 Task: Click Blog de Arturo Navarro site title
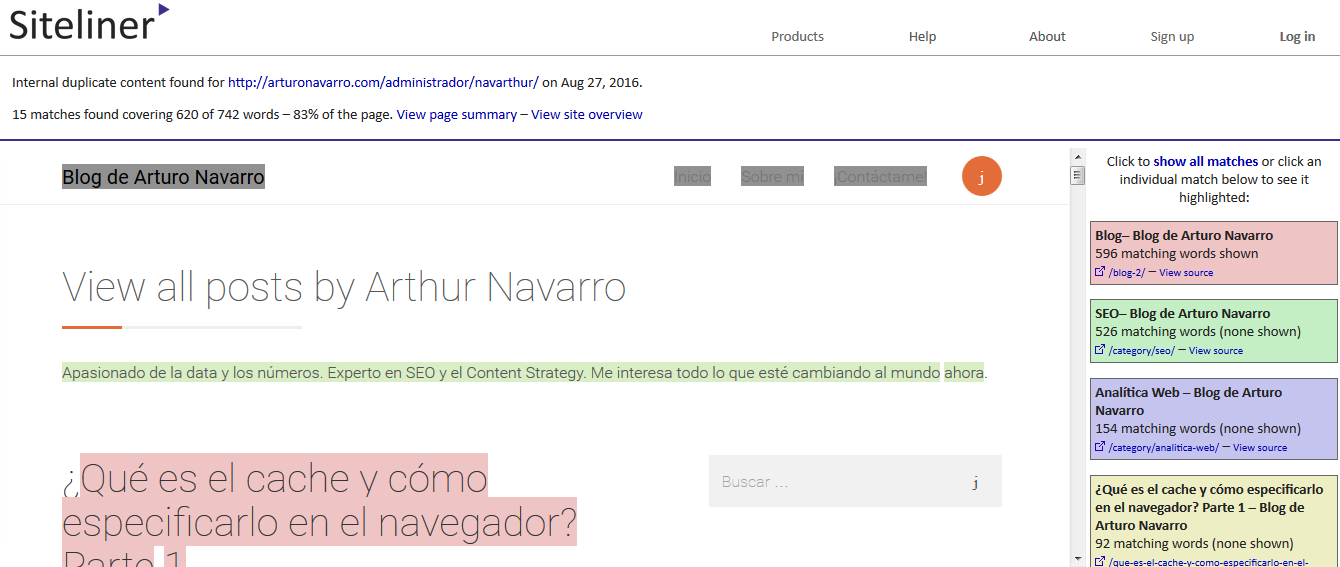coord(163,177)
